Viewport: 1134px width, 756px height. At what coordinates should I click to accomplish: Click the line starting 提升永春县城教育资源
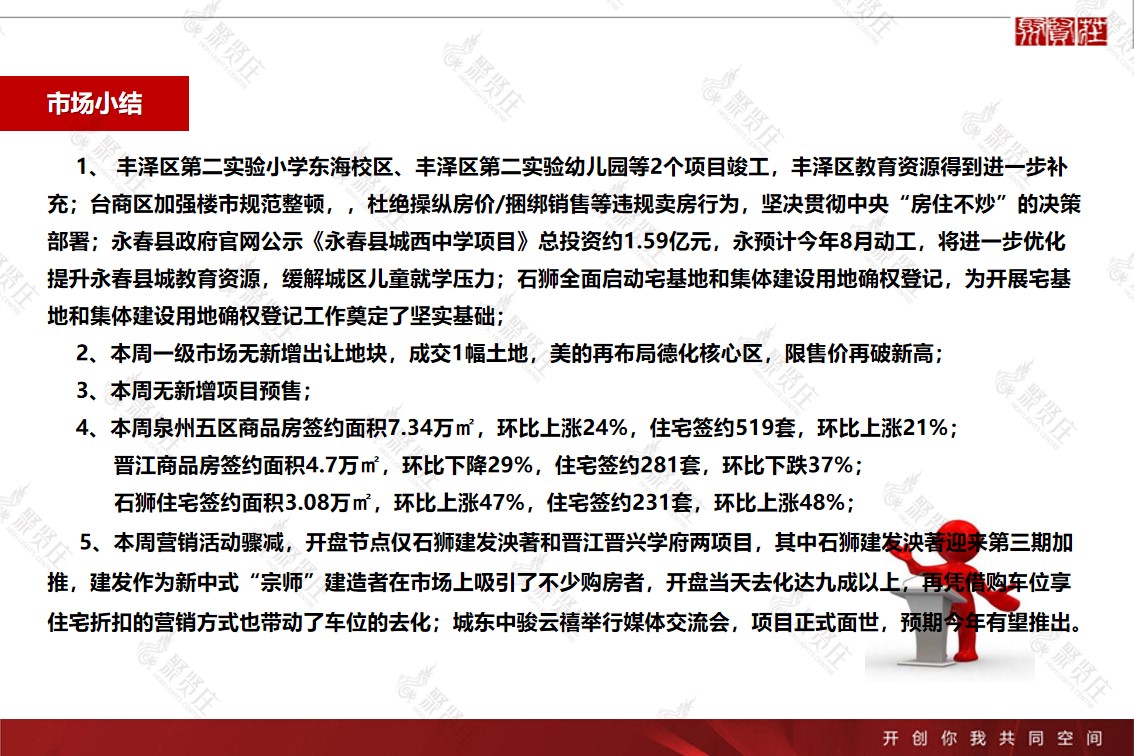point(559,279)
